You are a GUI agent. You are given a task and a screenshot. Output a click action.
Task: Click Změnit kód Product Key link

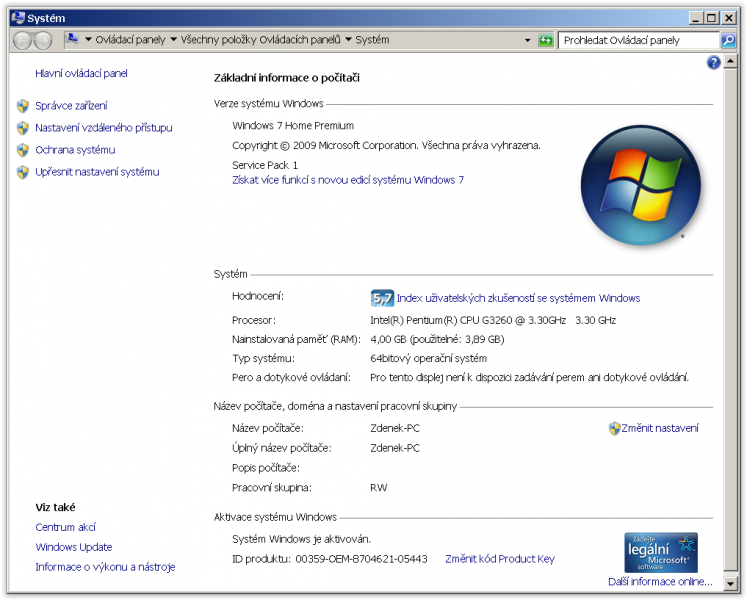tap(500, 559)
